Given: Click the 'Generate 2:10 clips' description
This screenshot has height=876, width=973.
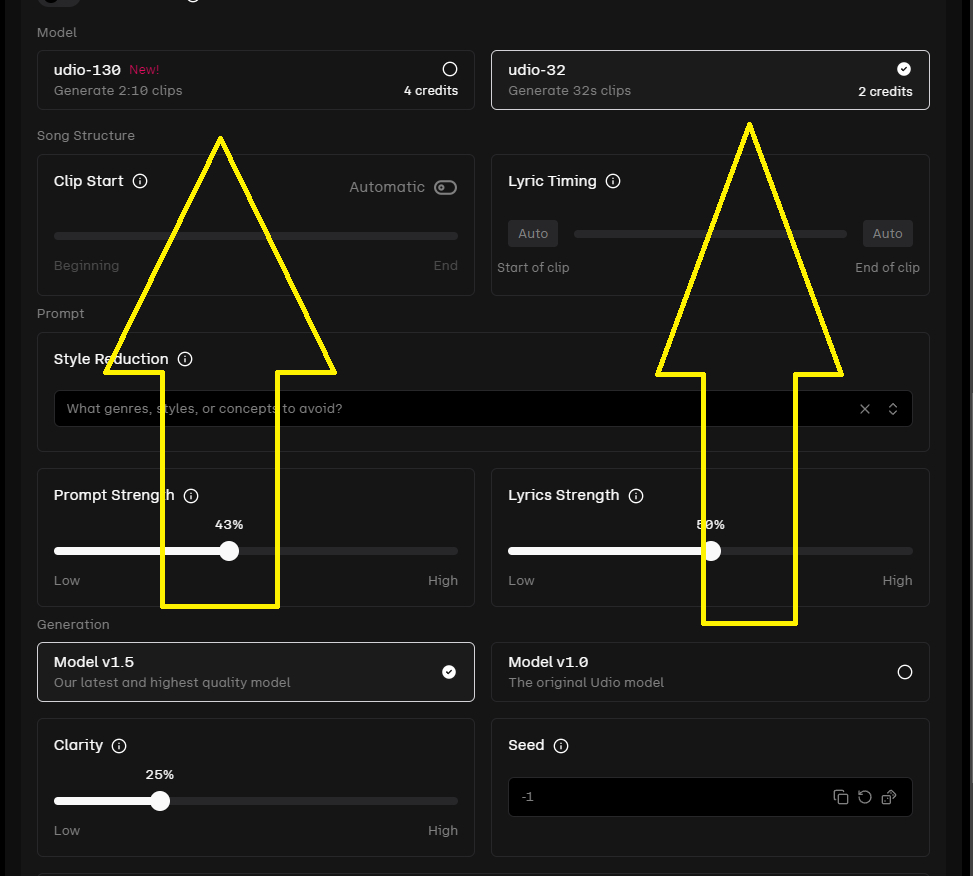Looking at the screenshot, I should point(118,91).
